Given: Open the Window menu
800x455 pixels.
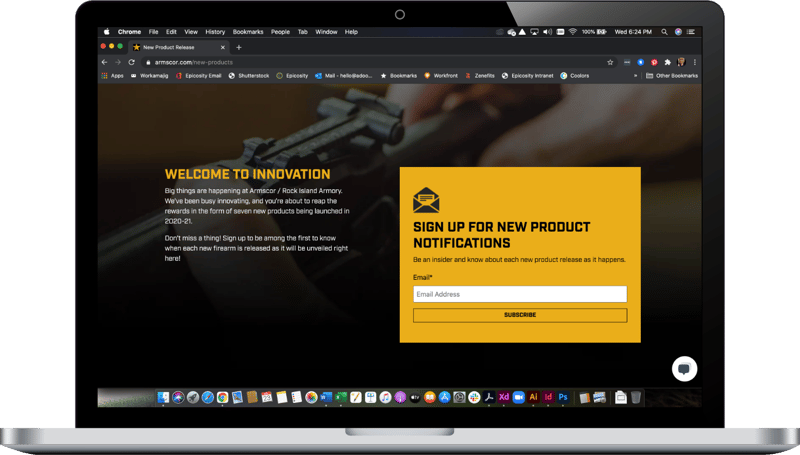Looking at the screenshot, I should 326,32.
